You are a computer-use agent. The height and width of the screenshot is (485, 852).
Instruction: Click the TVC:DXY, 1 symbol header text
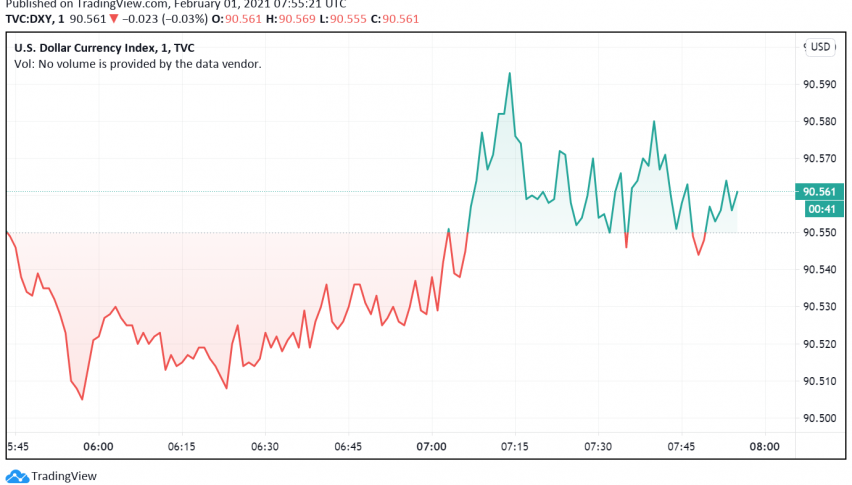pos(35,19)
